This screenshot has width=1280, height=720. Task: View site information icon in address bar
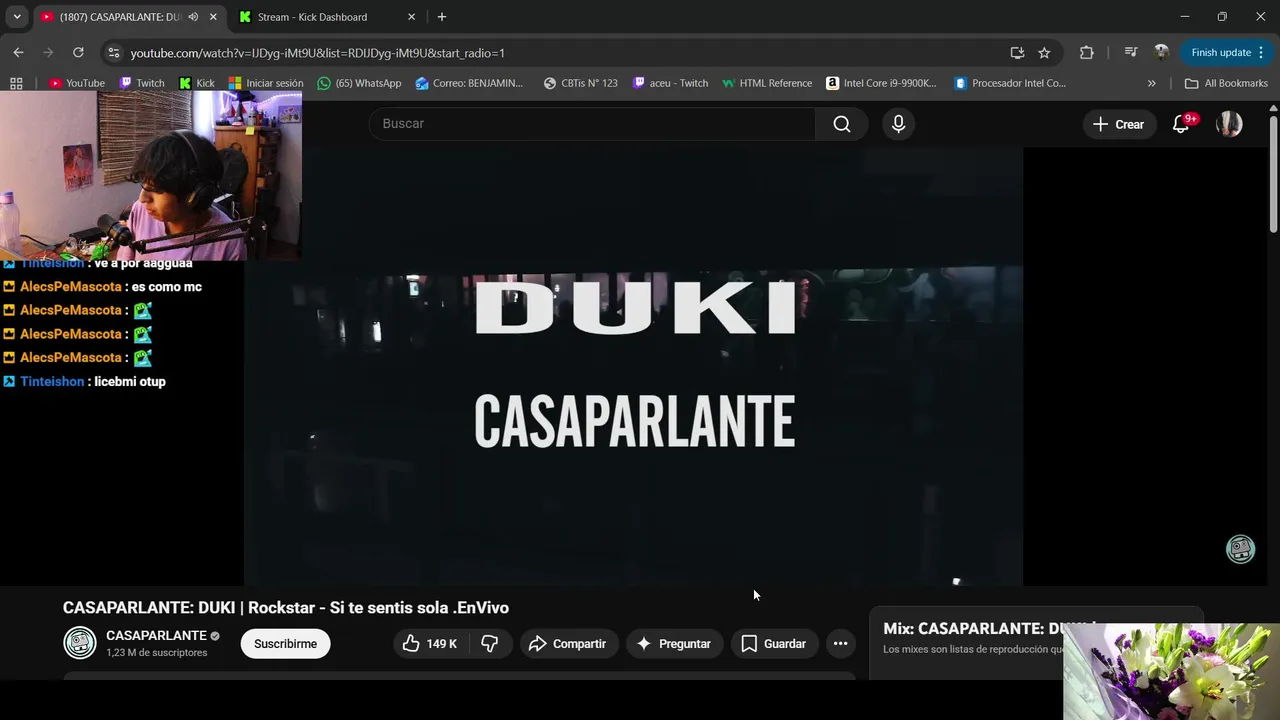click(113, 53)
